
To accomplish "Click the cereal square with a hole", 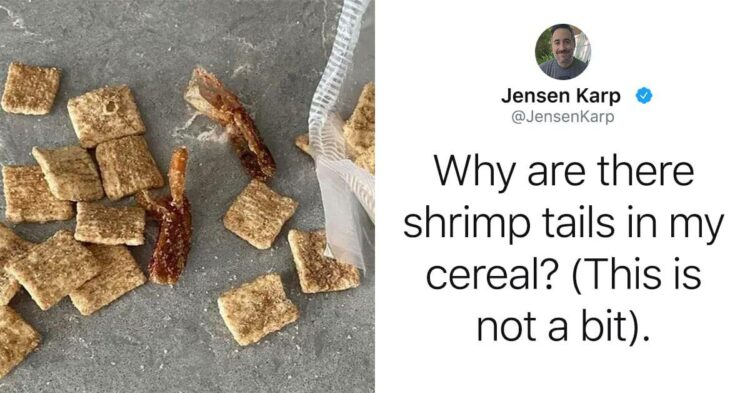I will tap(106, 115).
